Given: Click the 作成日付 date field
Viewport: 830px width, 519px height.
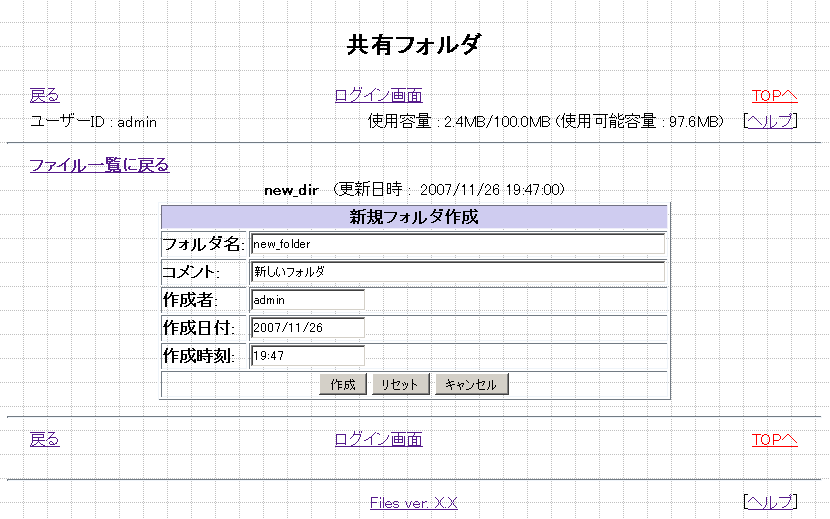Looking at the screenshot, I should pyautogui.click(x=307, y=328).
